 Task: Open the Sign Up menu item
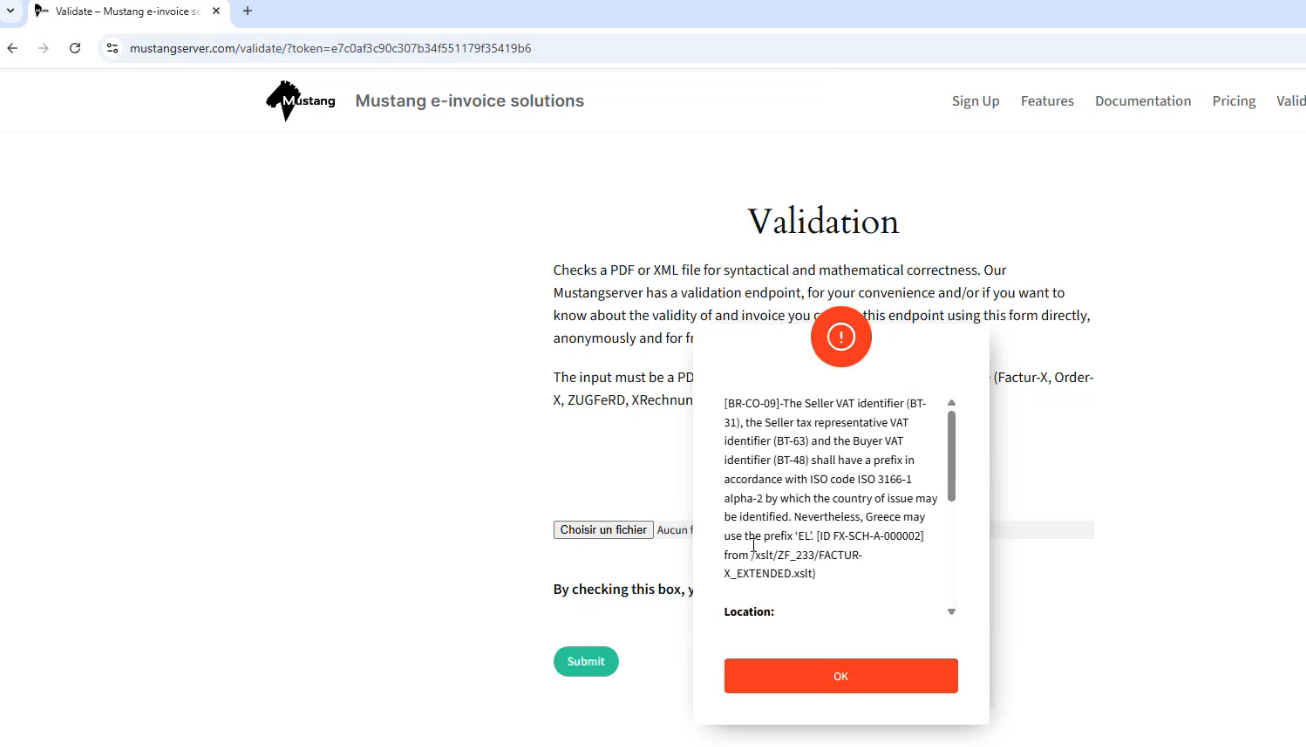975,101
